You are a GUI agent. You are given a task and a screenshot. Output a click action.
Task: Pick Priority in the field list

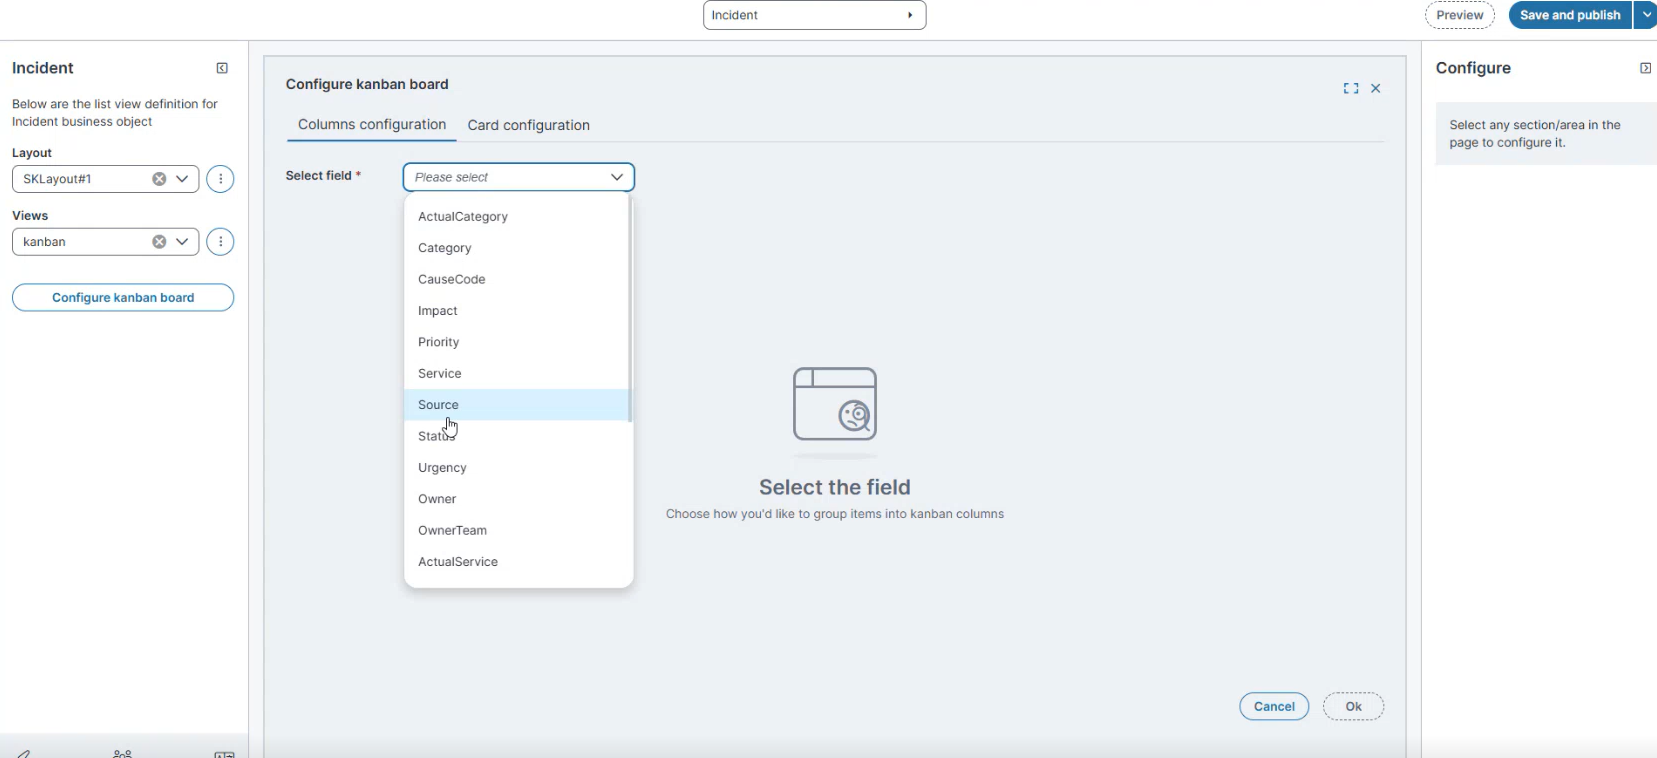(439, 342)
